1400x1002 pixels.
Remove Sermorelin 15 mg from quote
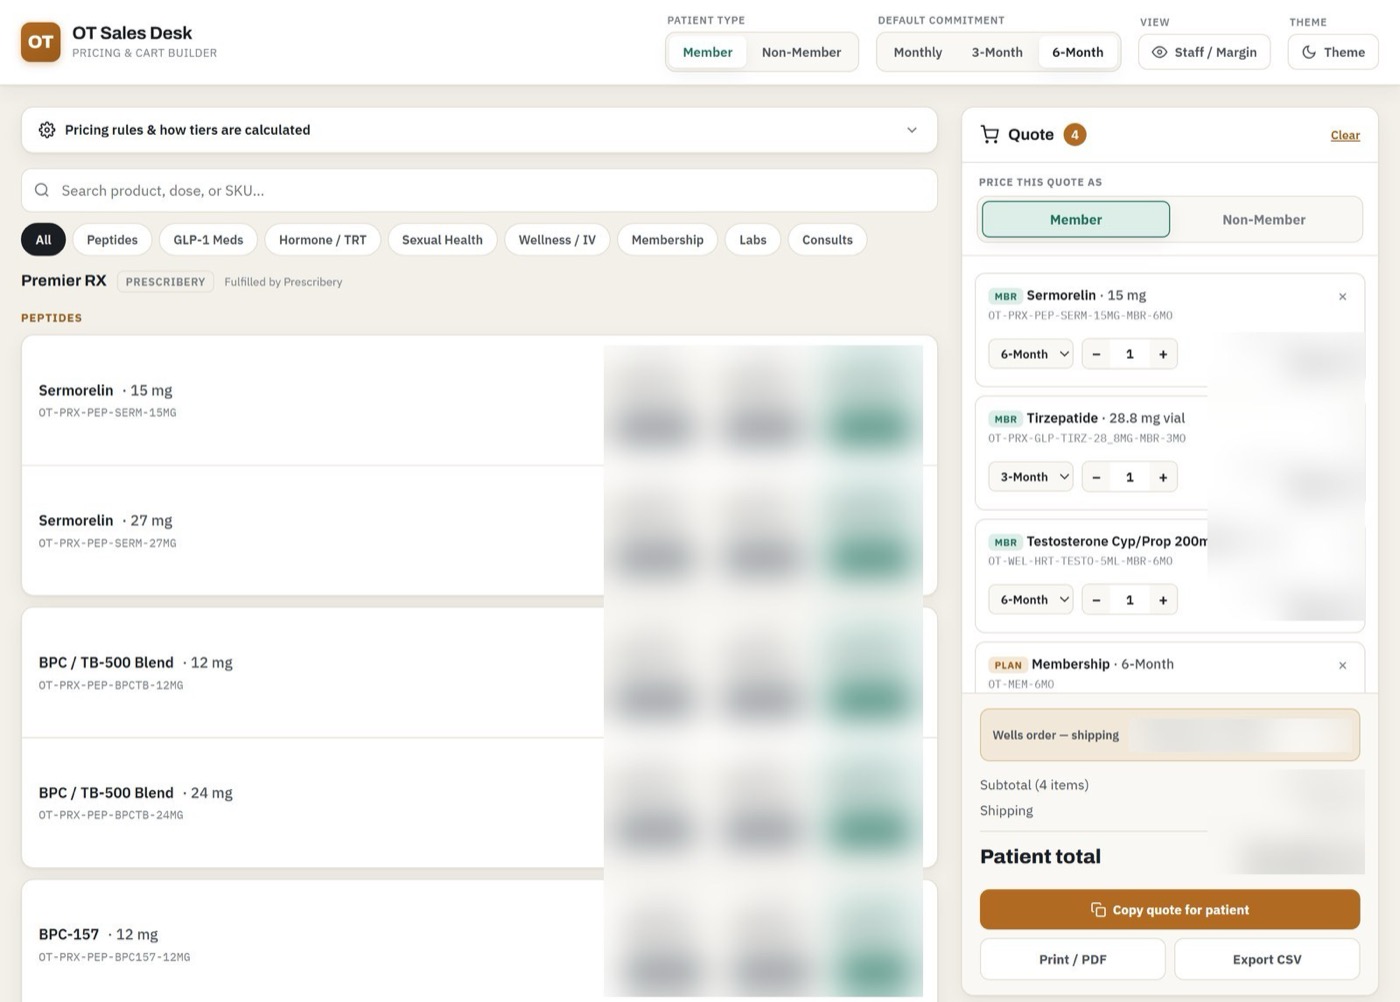coord(1342,296)
